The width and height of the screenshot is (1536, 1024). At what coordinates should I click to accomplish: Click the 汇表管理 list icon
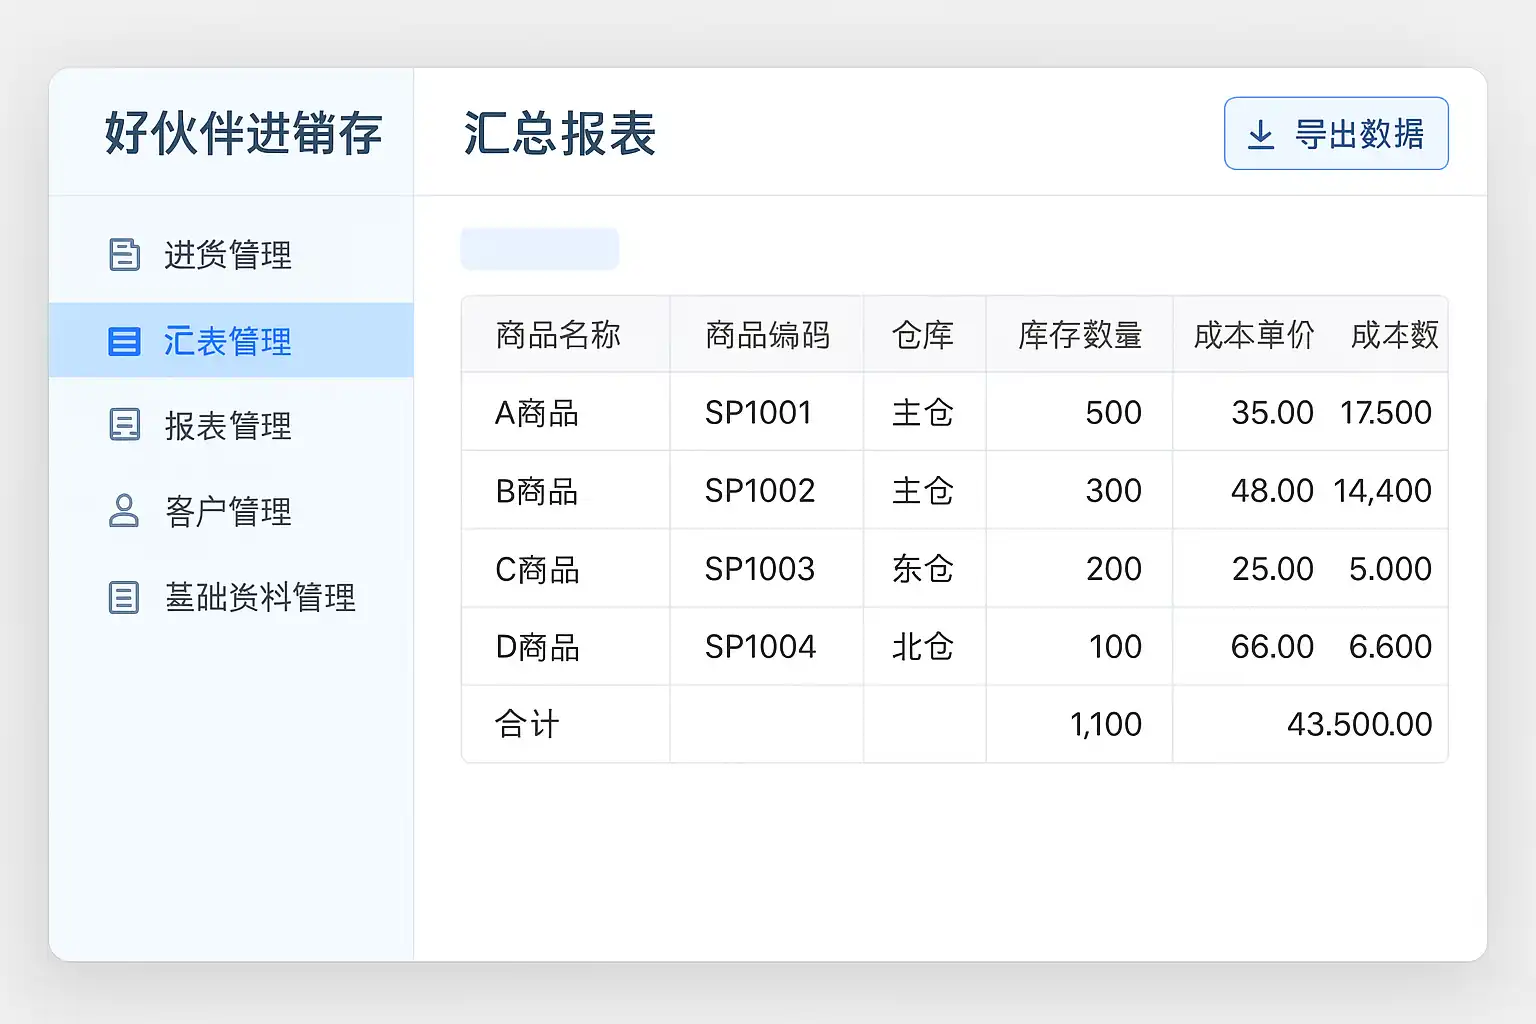tap(124, 342)
